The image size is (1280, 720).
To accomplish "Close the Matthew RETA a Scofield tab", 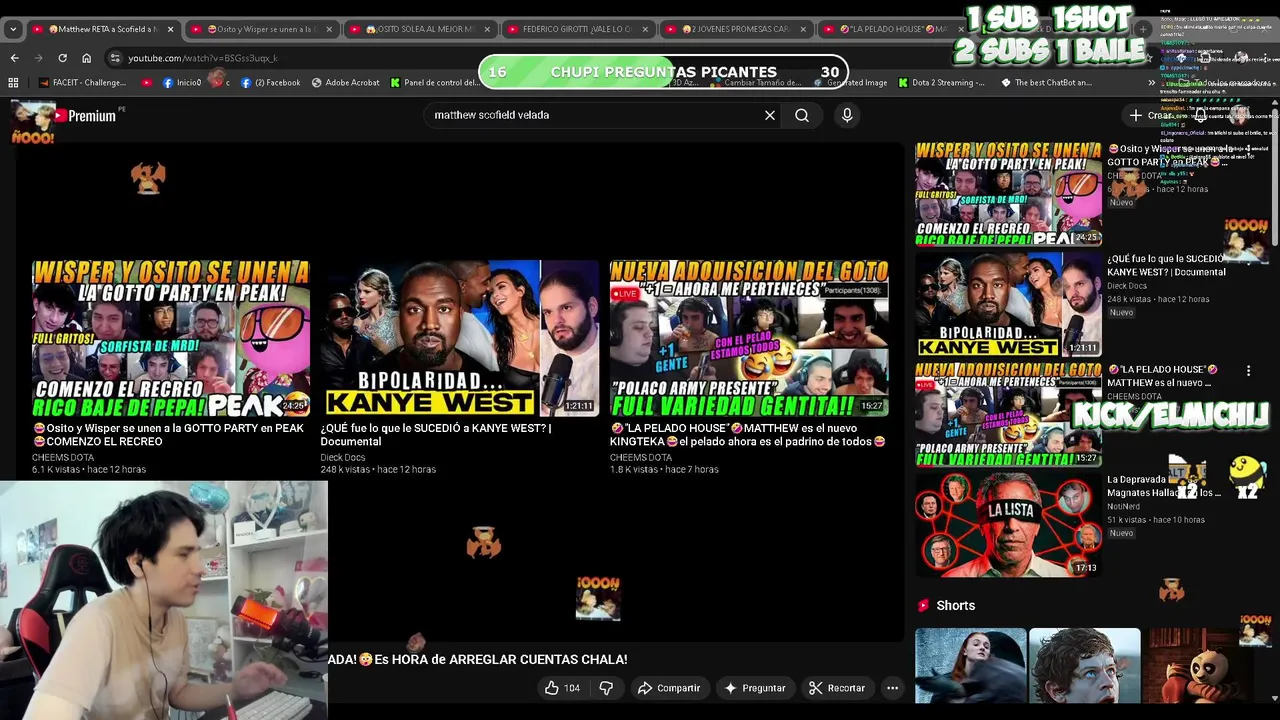I will pyautogui.click(x=170, y=29).
